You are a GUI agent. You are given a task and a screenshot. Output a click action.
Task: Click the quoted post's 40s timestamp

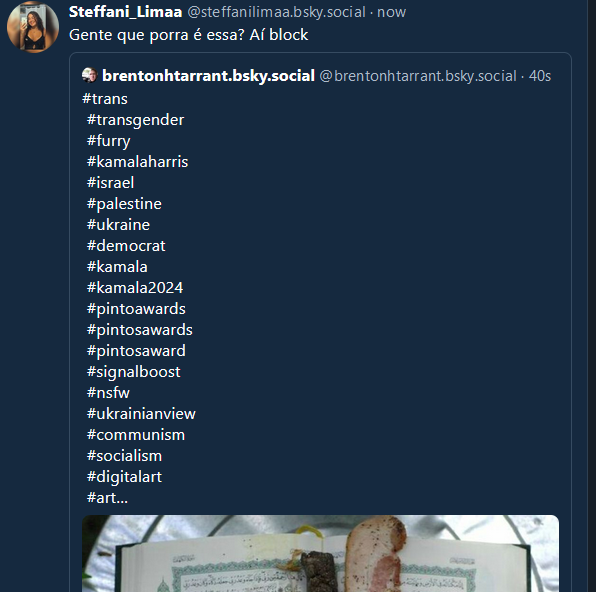[540, 76]
